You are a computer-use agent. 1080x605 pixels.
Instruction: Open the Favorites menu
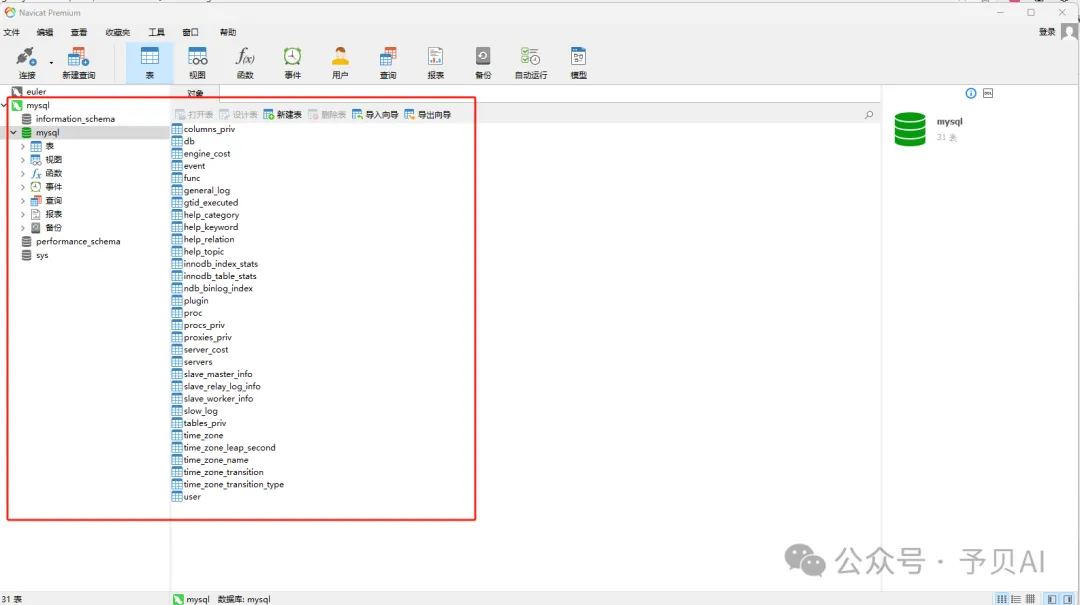click(118, 32)
